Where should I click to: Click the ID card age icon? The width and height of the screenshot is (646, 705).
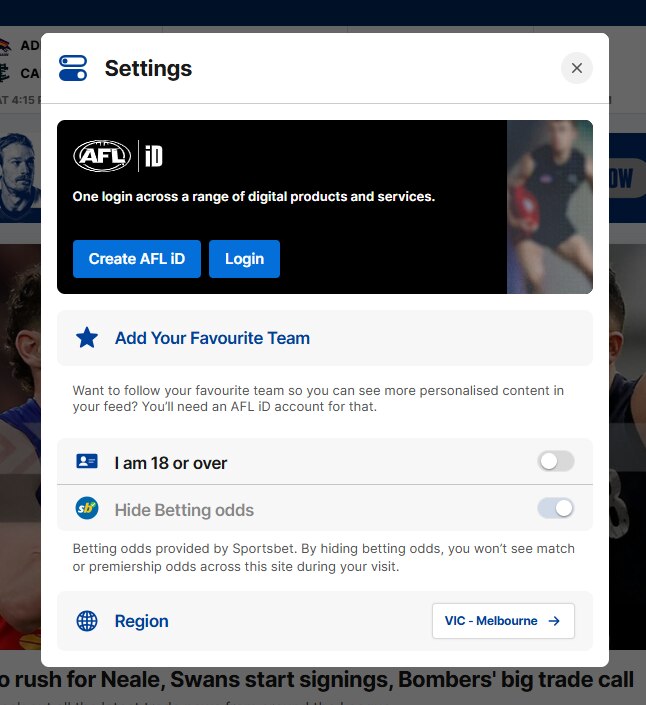pyautogui.click(x=87, y=462)
